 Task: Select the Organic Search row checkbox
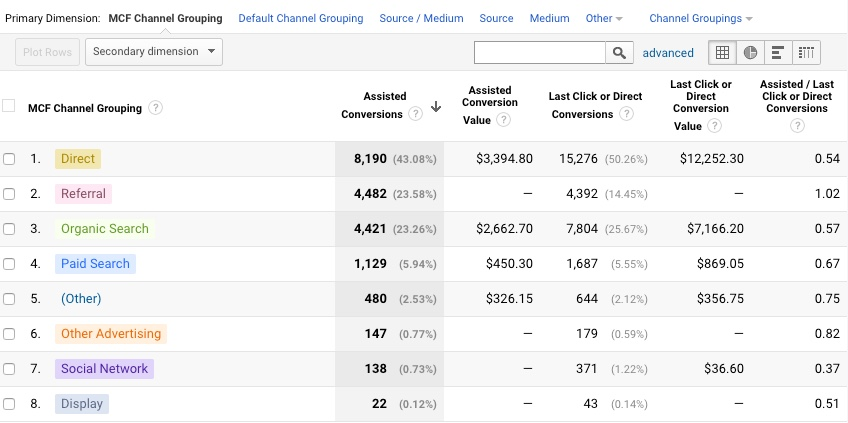pyautogui.click(x=10, y=229)
